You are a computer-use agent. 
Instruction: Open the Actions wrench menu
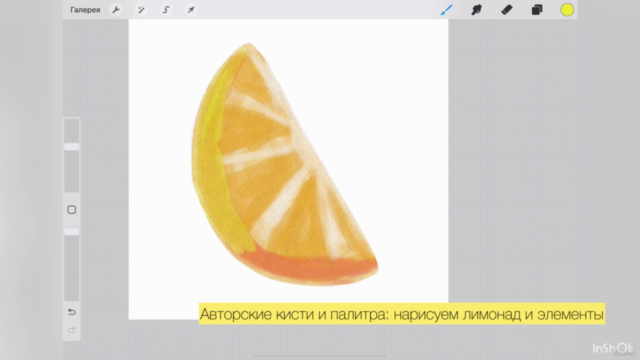(116, 10)
